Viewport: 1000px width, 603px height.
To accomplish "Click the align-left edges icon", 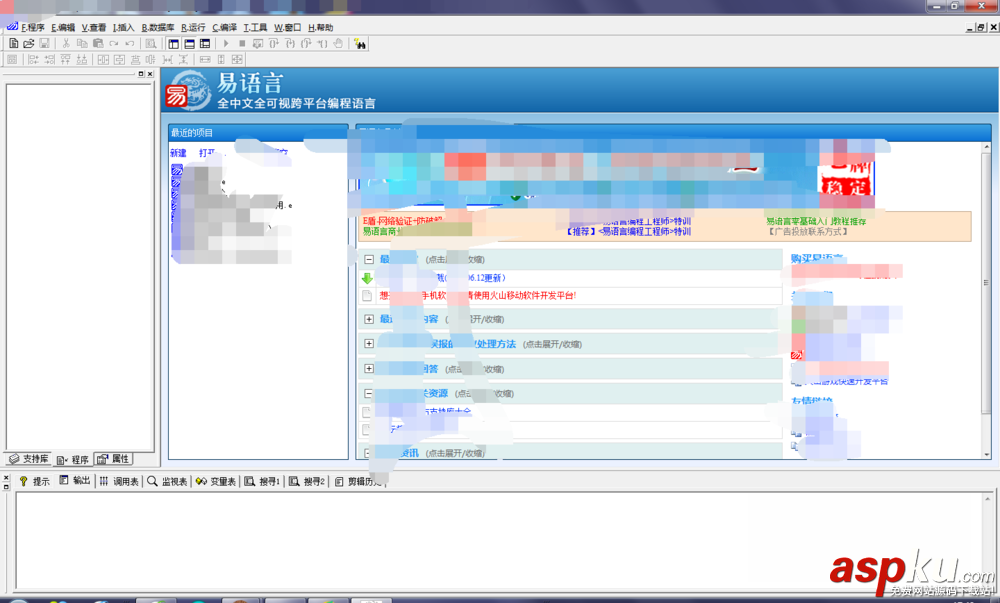I will tap(33, 59).
